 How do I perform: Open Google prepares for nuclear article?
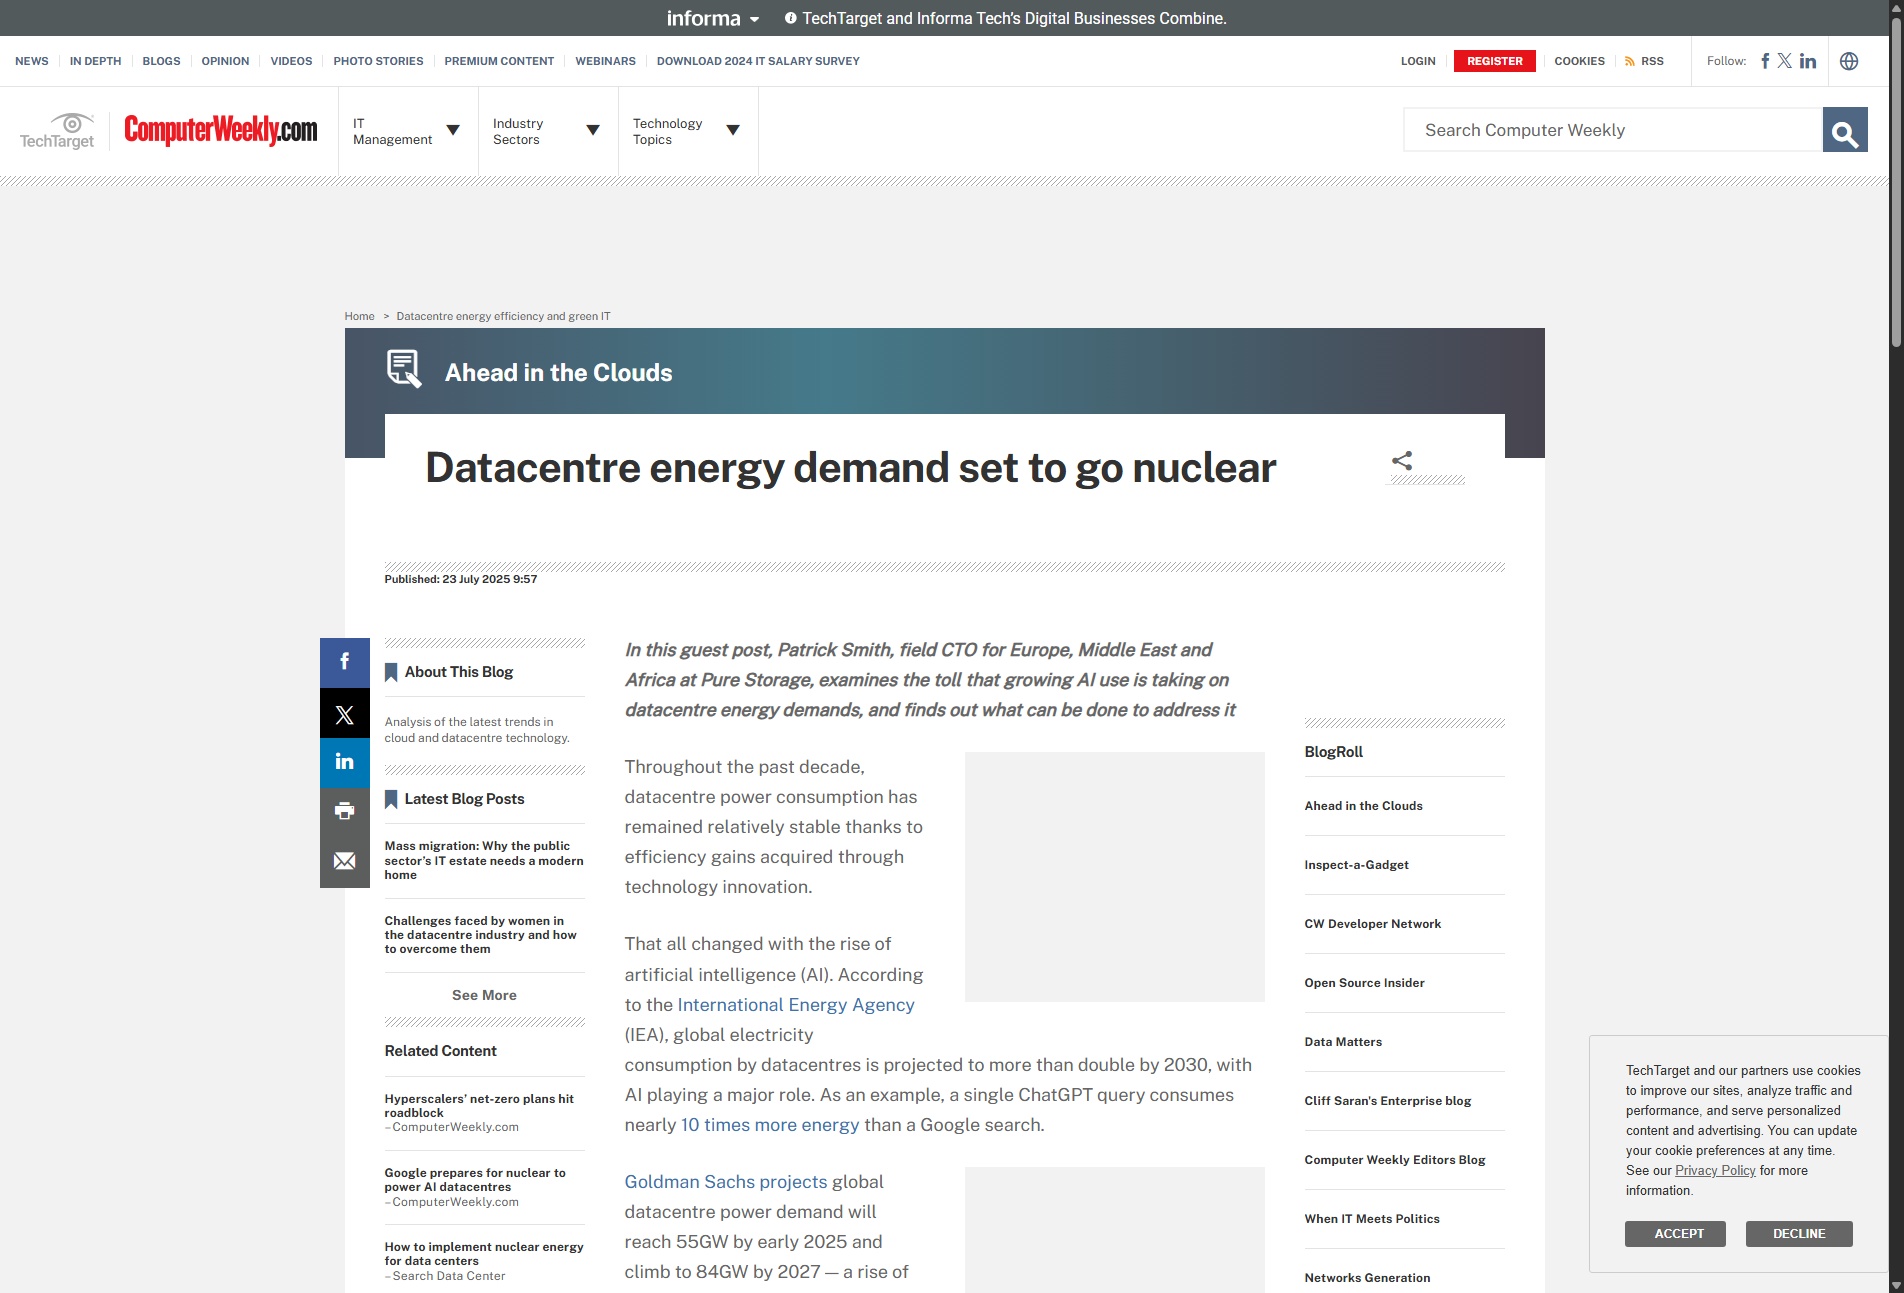coord(475,1180)
